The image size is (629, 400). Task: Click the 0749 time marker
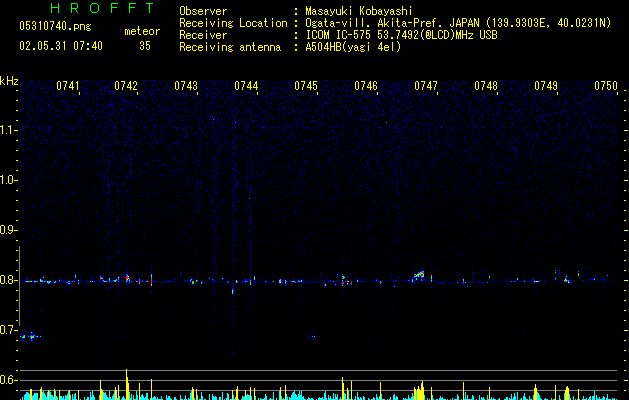tap(546, 86)
